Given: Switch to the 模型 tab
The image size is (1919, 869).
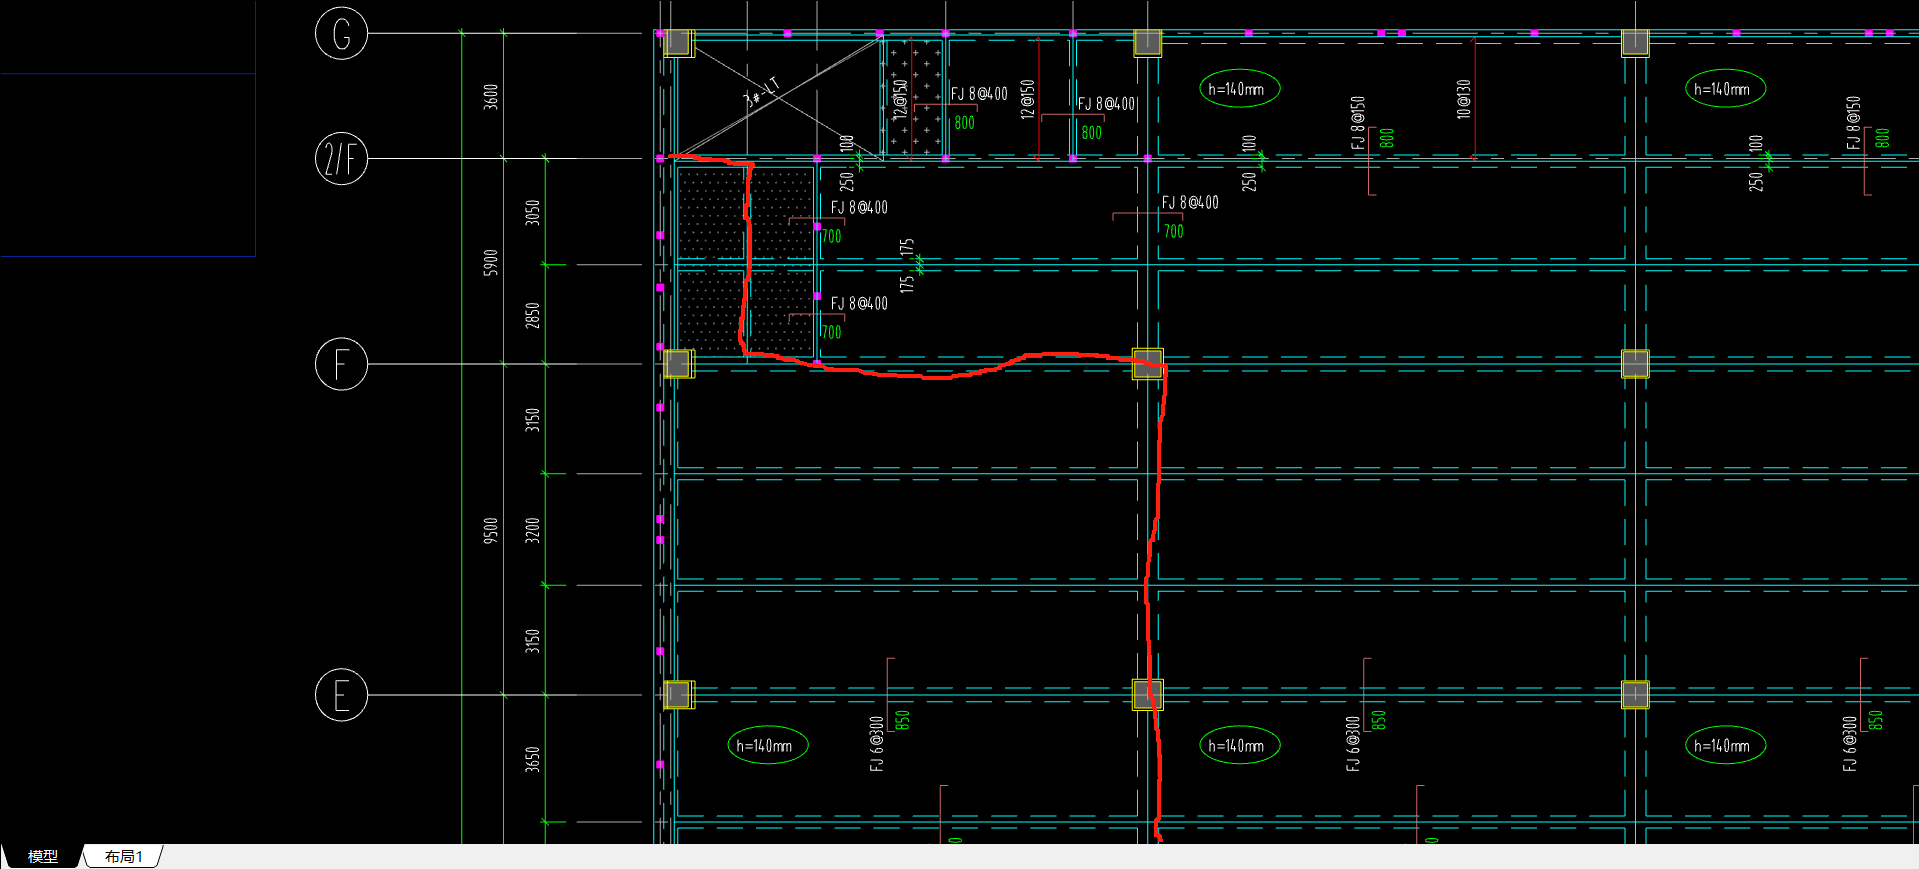Looking at the screenshot, I should click(42, 857).
